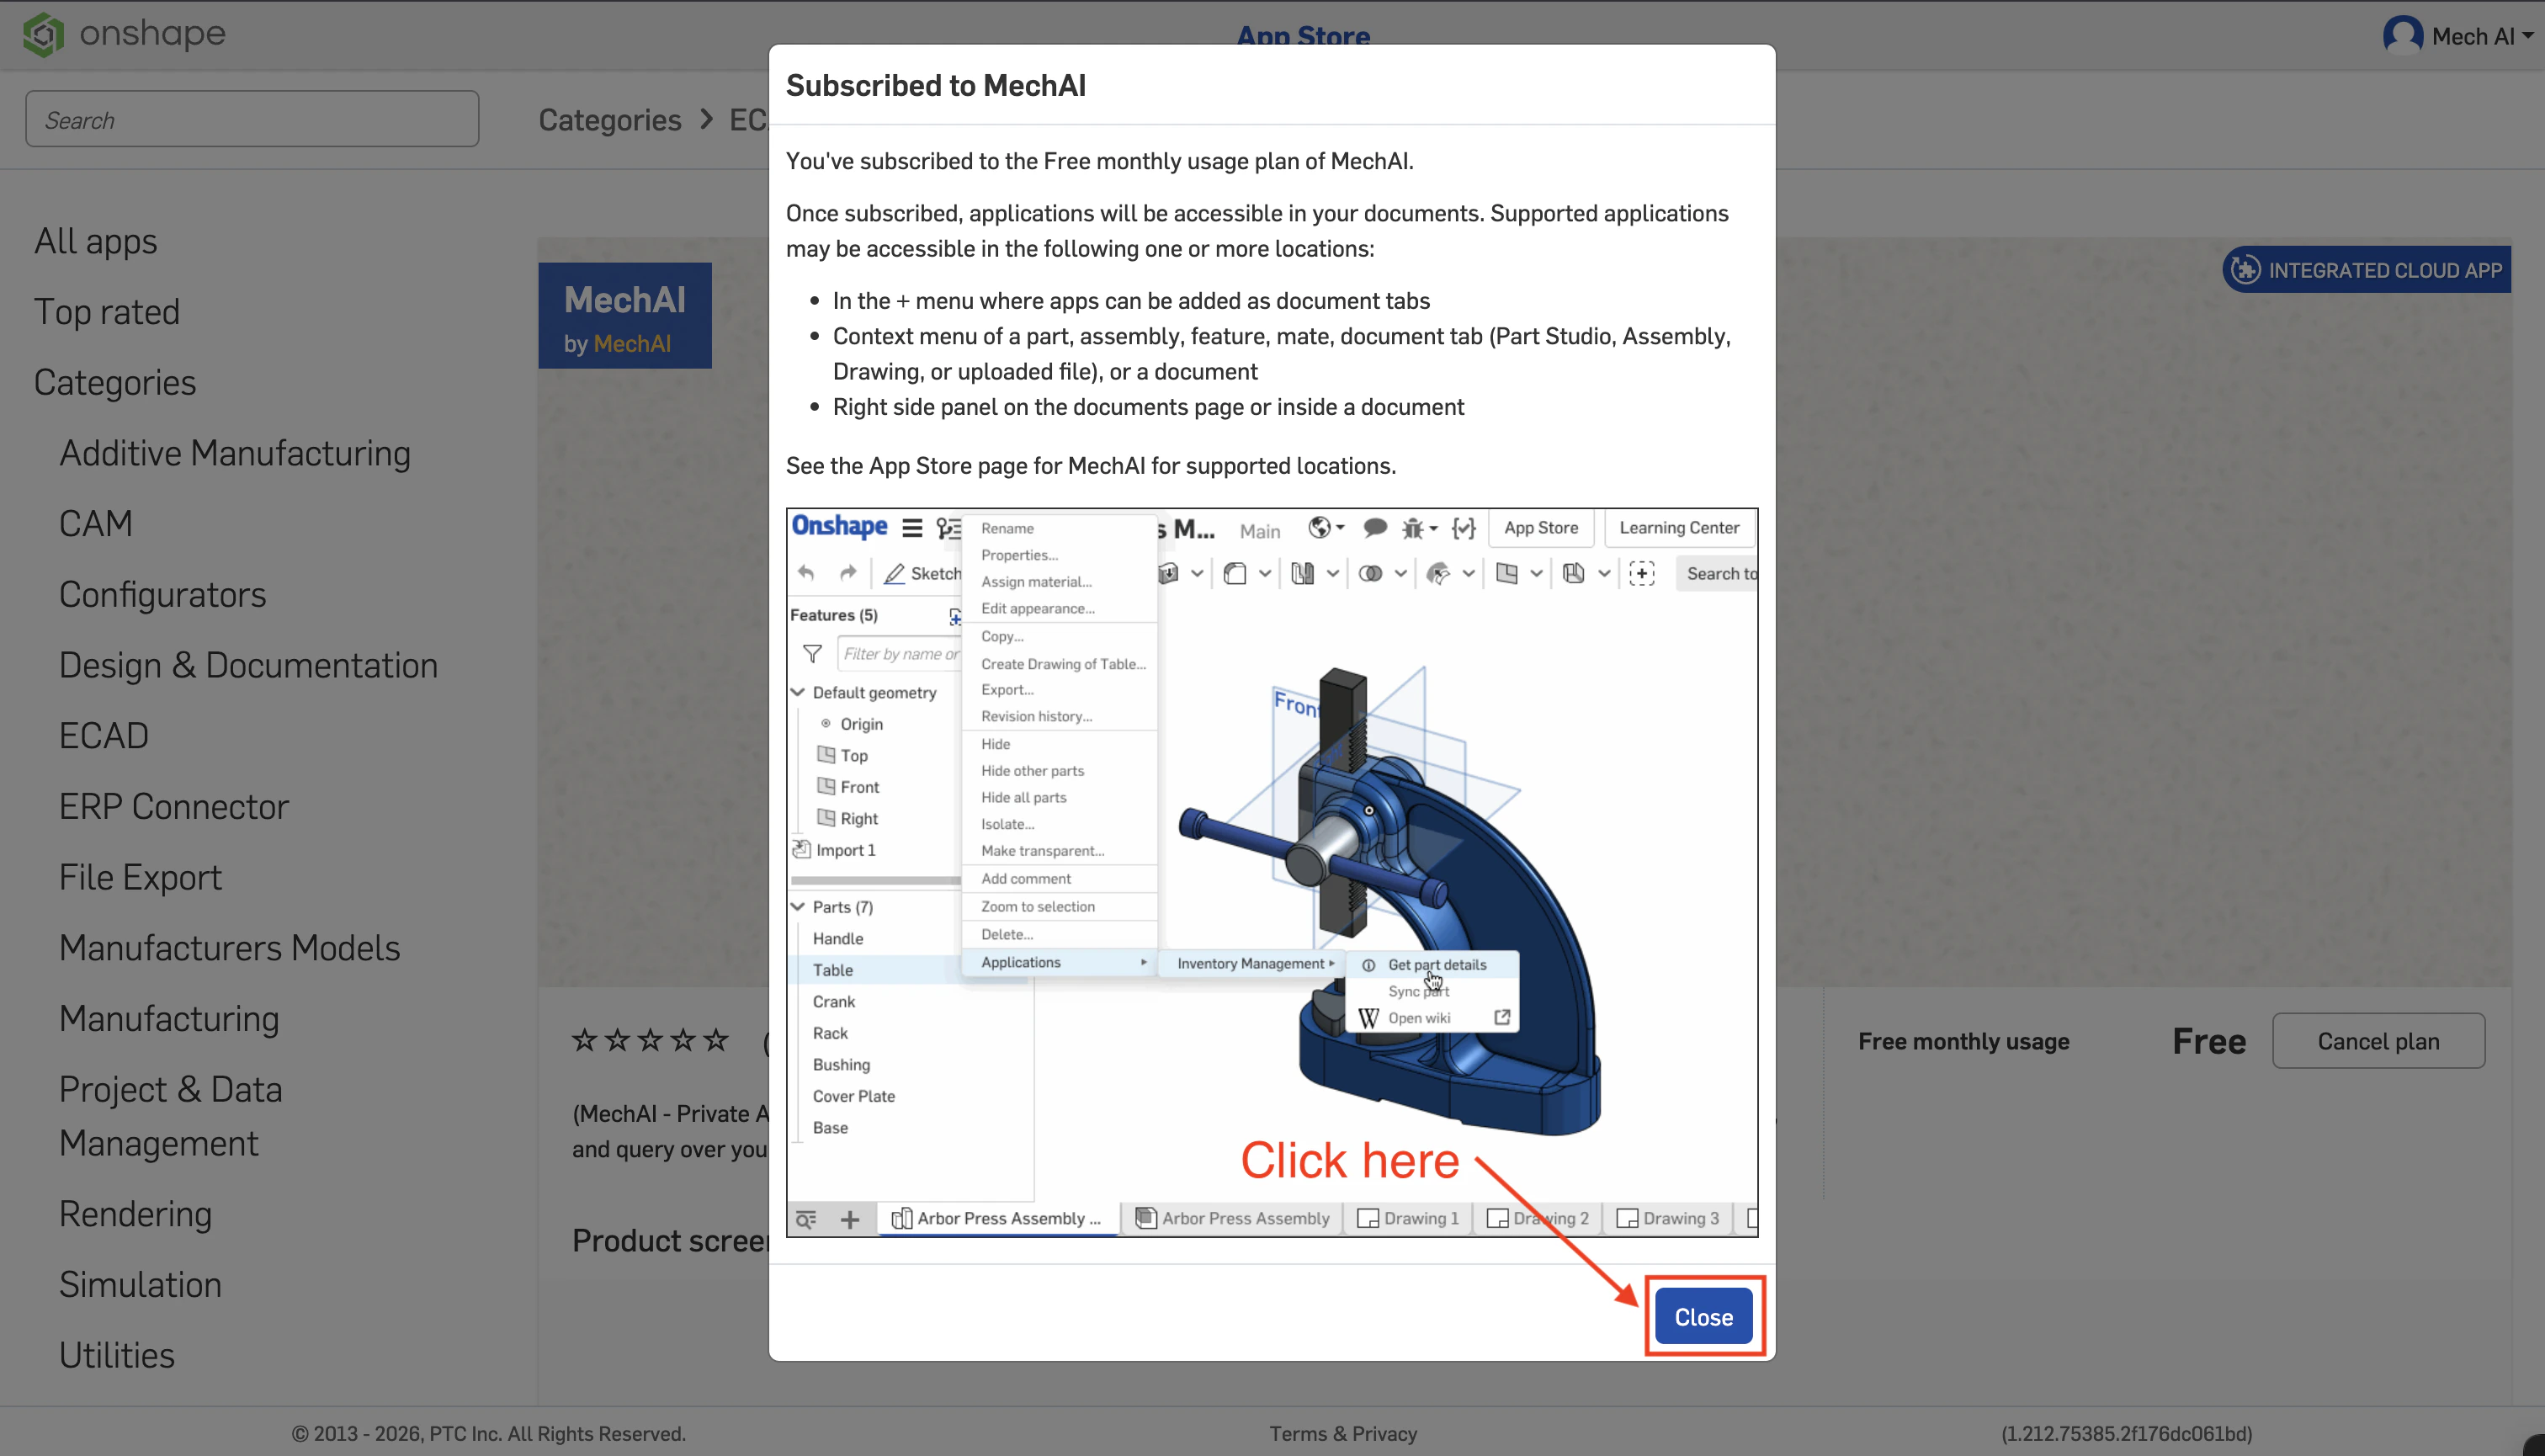The image size is (2545, 1456).
Task: Click inside the Search field
Action: click(252, 118)
